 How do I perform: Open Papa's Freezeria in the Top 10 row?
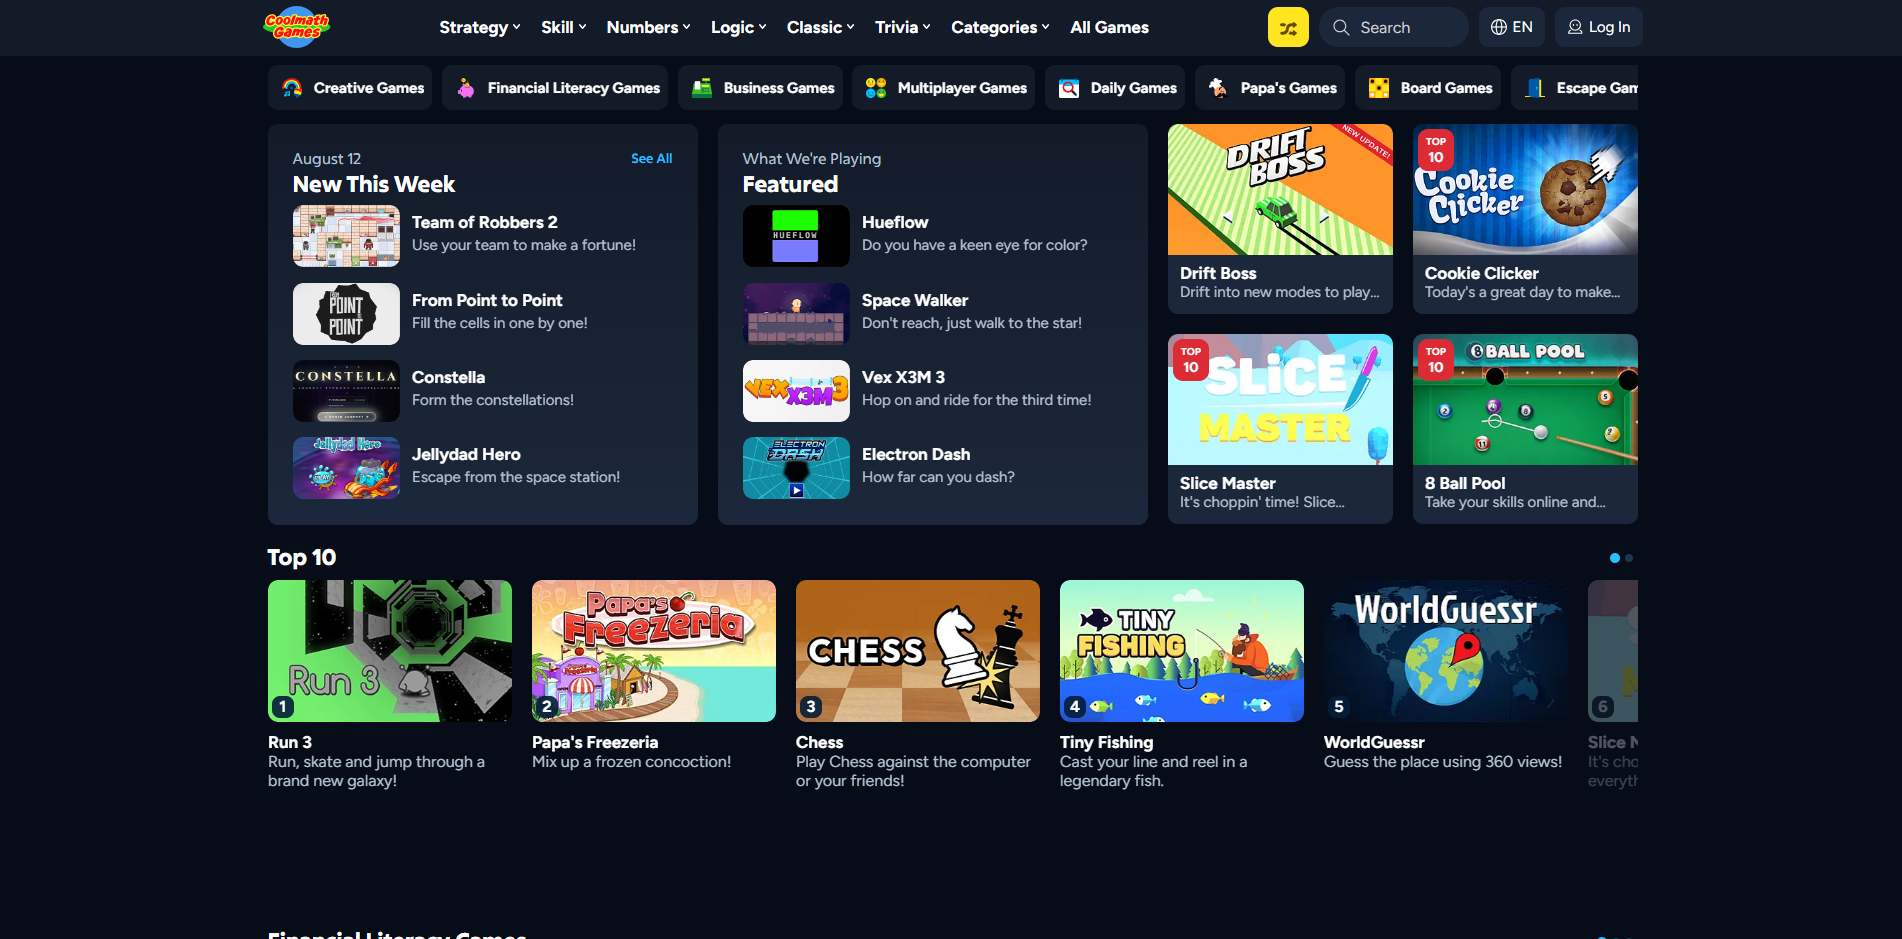pos(654,651)
